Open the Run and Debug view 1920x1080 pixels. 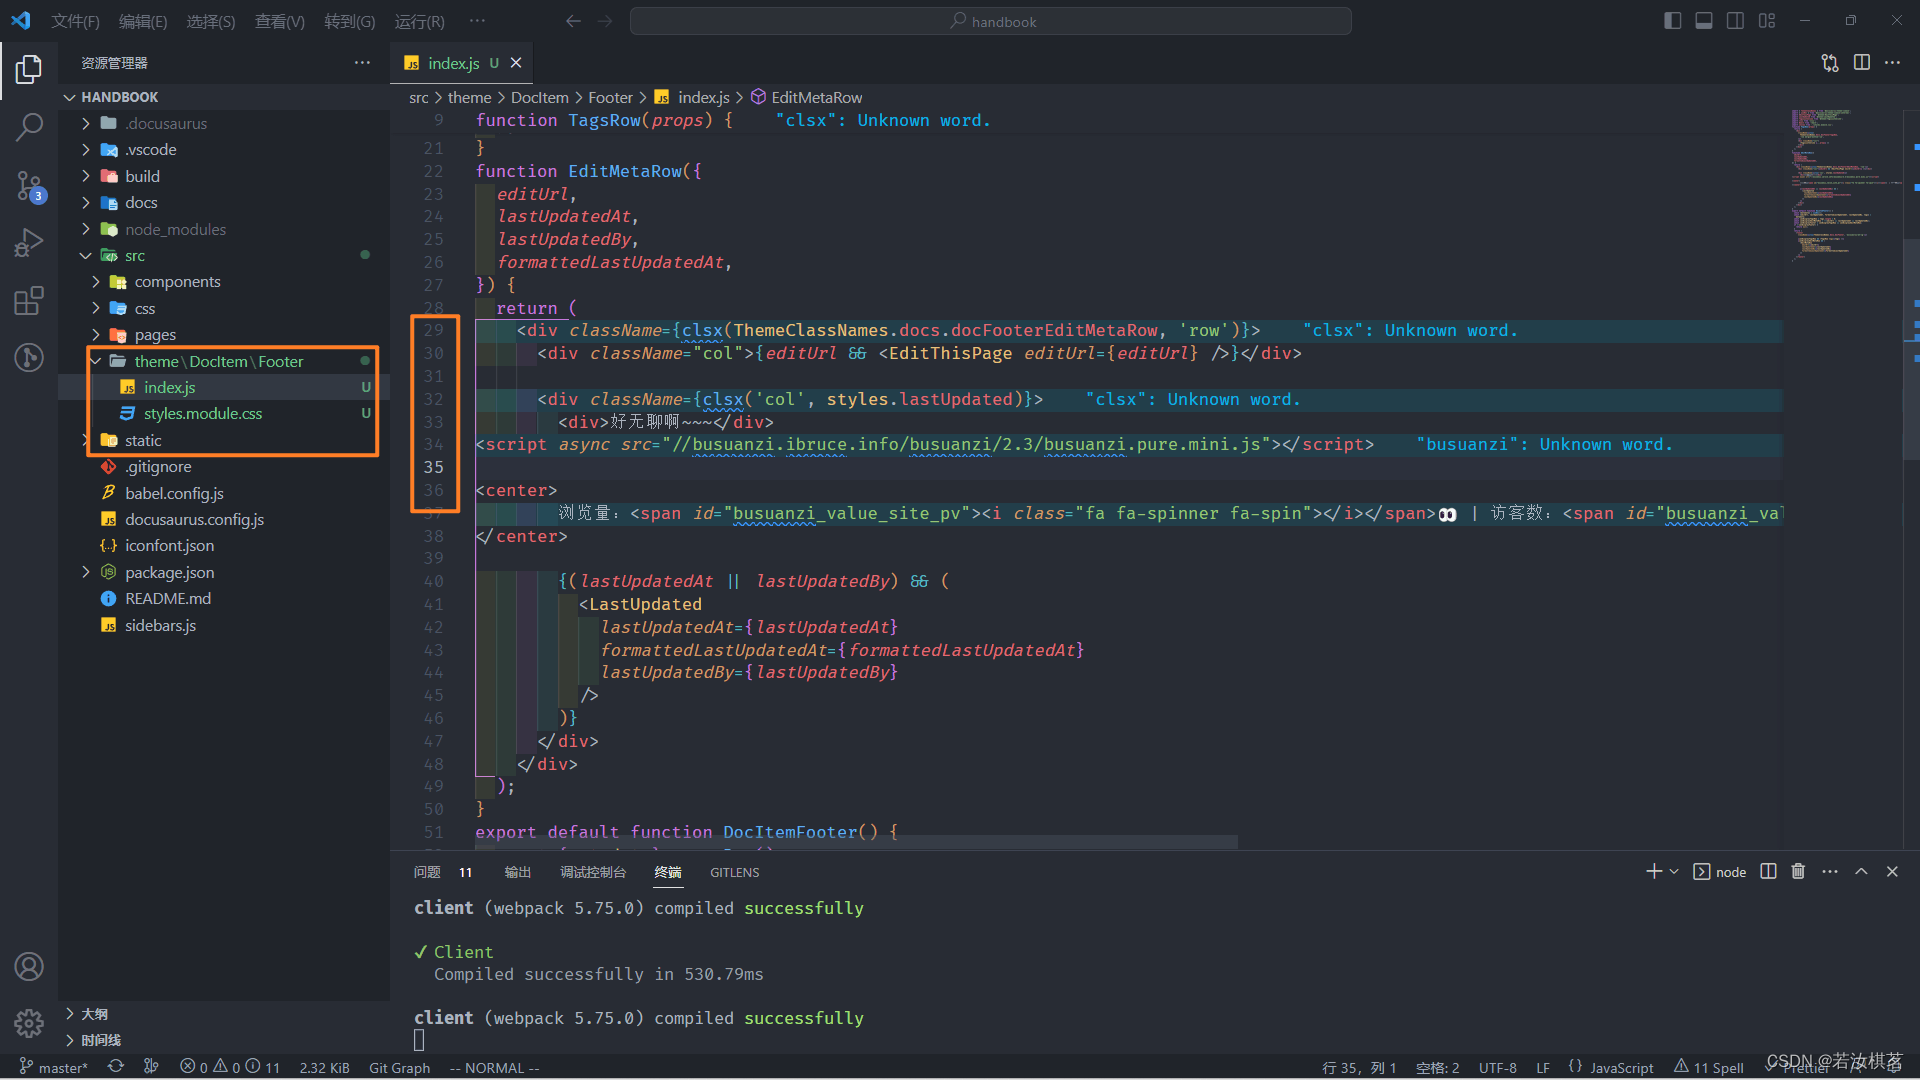29,243
